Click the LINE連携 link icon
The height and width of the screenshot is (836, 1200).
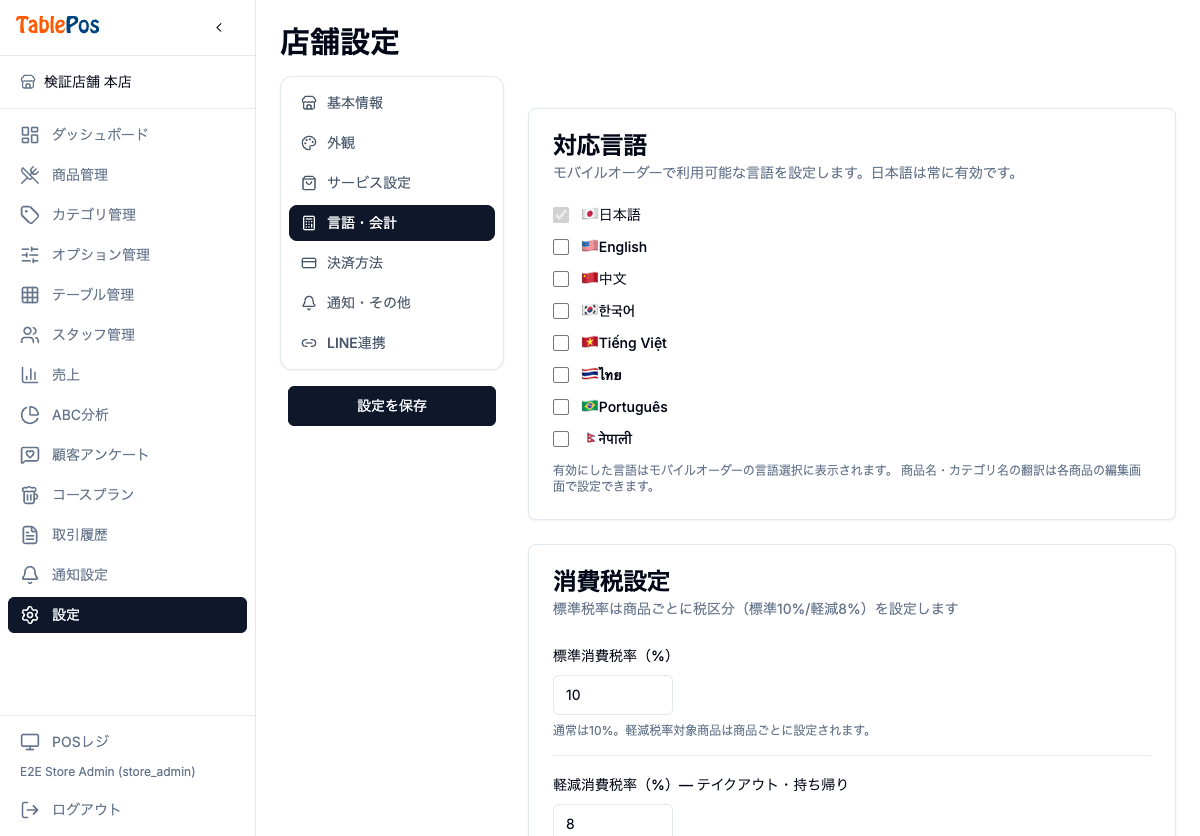click(309, 343)
